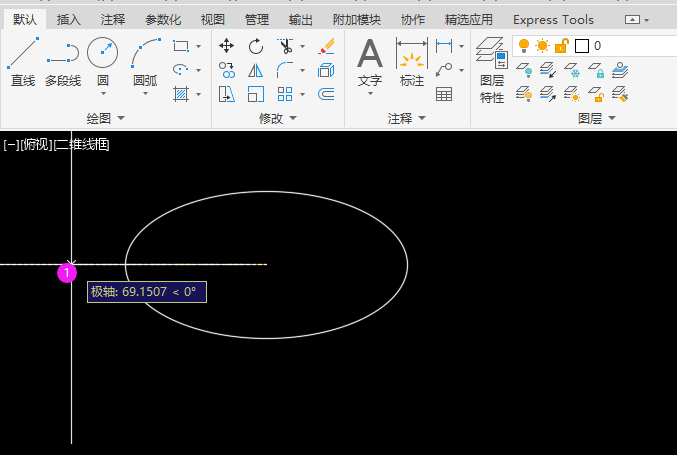Expand the 文字 (Text) dropdown arrow
The height and width of the screenshot is (455, 677).
[370, 94]
